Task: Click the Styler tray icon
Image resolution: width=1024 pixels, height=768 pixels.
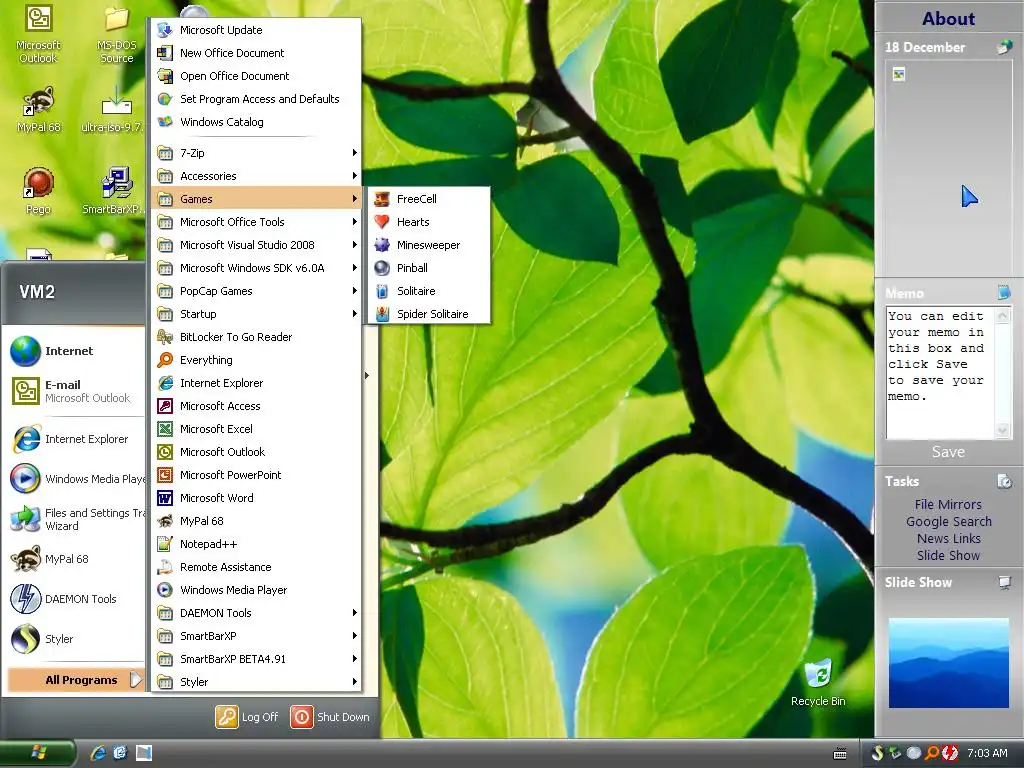Action: coord(877,753)
